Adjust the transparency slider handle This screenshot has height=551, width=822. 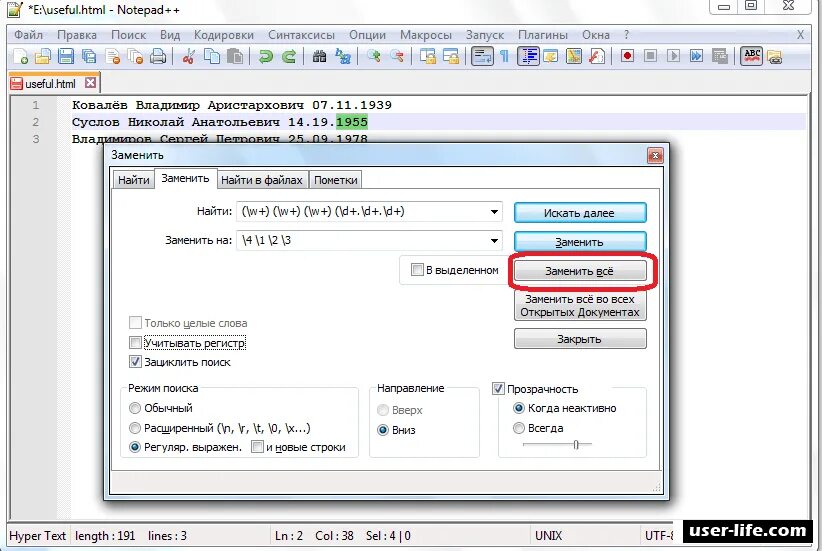pos(576,445)
